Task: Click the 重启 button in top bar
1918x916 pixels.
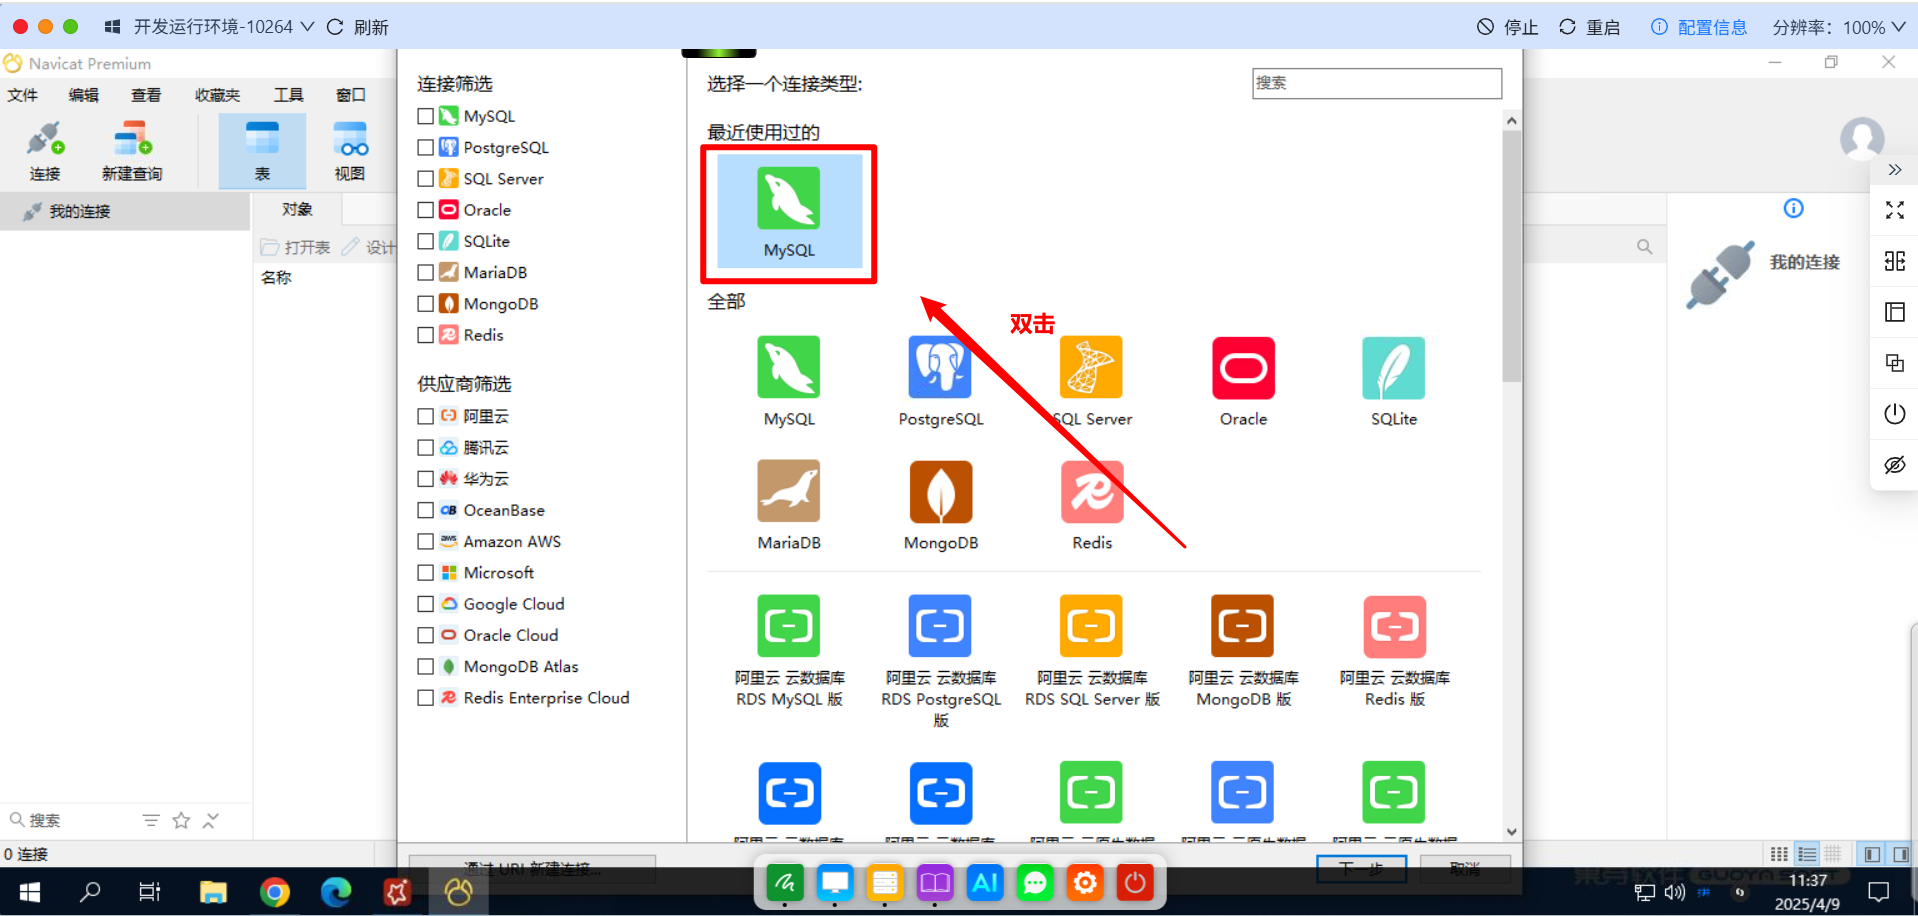Action: (x=1590, y=27)
